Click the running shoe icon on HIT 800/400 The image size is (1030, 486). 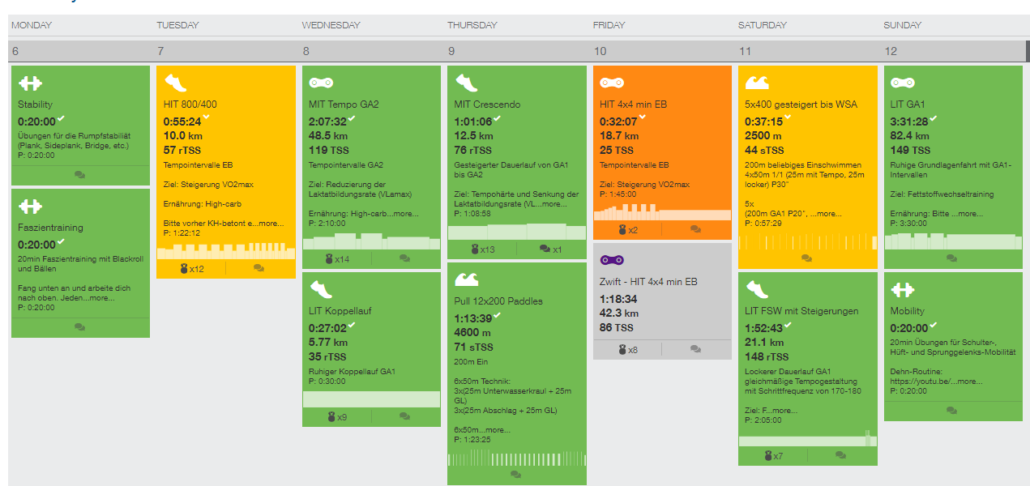coord(176,83)
